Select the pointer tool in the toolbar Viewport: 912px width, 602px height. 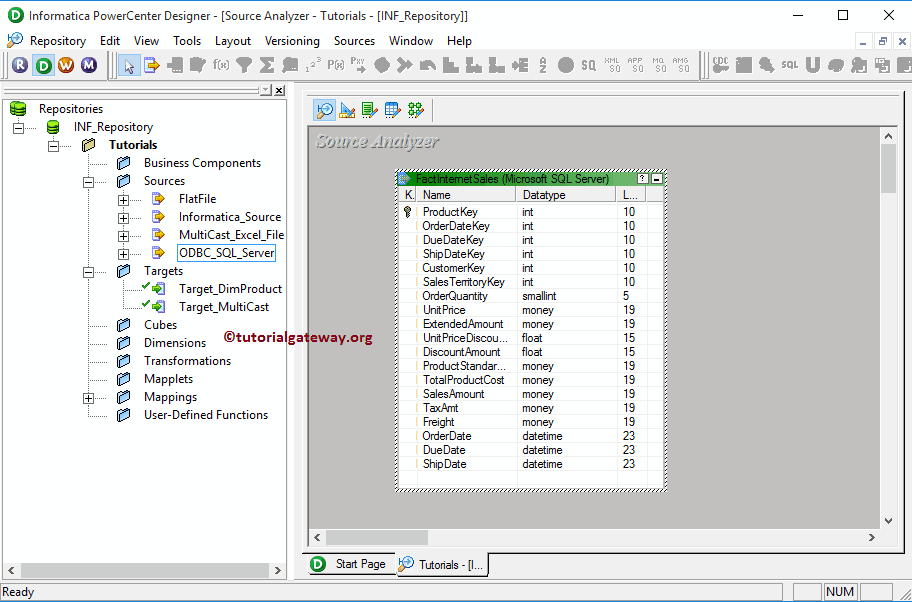click(130, 64)
